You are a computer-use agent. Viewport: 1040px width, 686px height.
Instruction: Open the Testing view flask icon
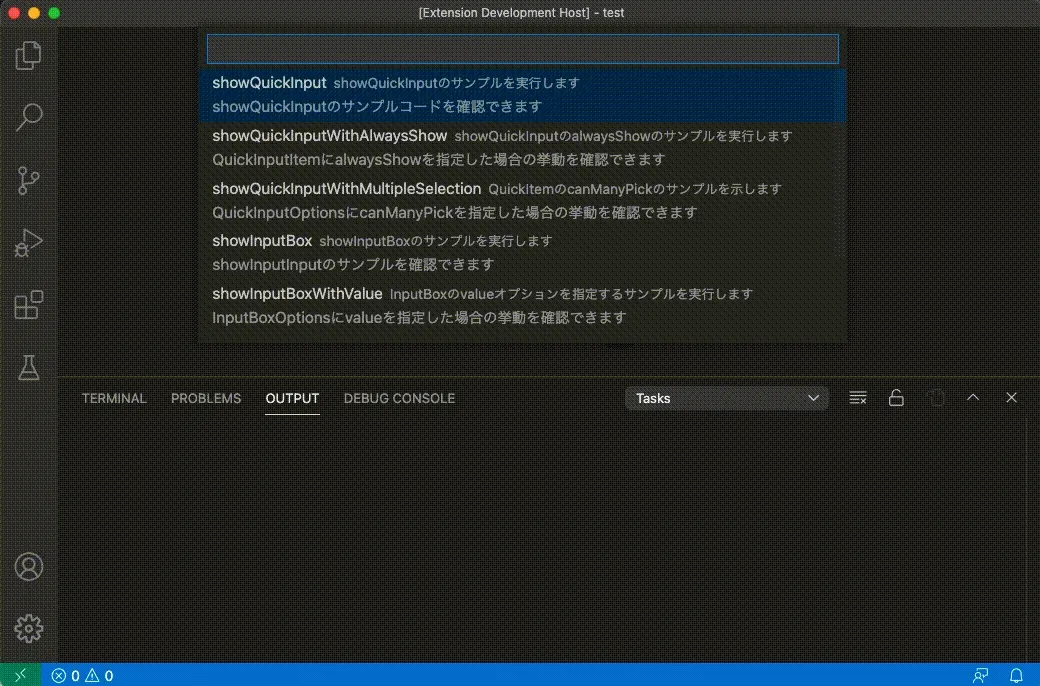click(x=28, y=367)
